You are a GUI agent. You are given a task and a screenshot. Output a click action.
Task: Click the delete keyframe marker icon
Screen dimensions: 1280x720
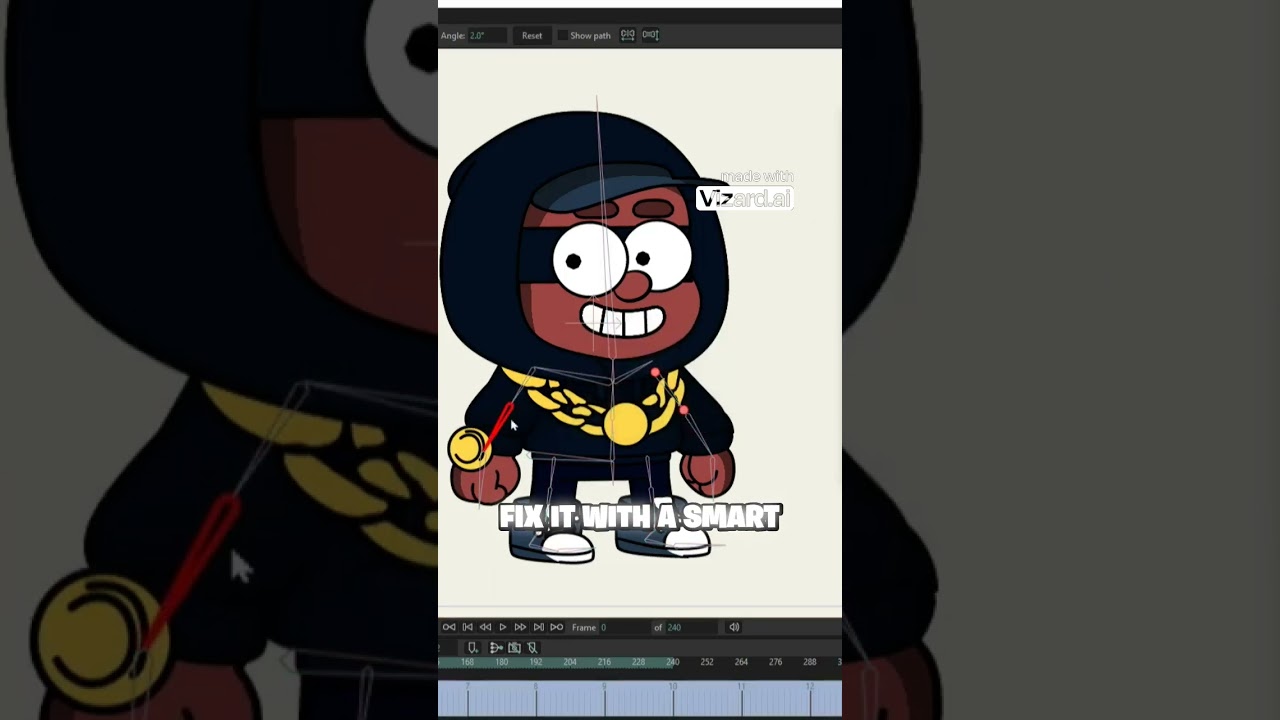pos(532,648)
